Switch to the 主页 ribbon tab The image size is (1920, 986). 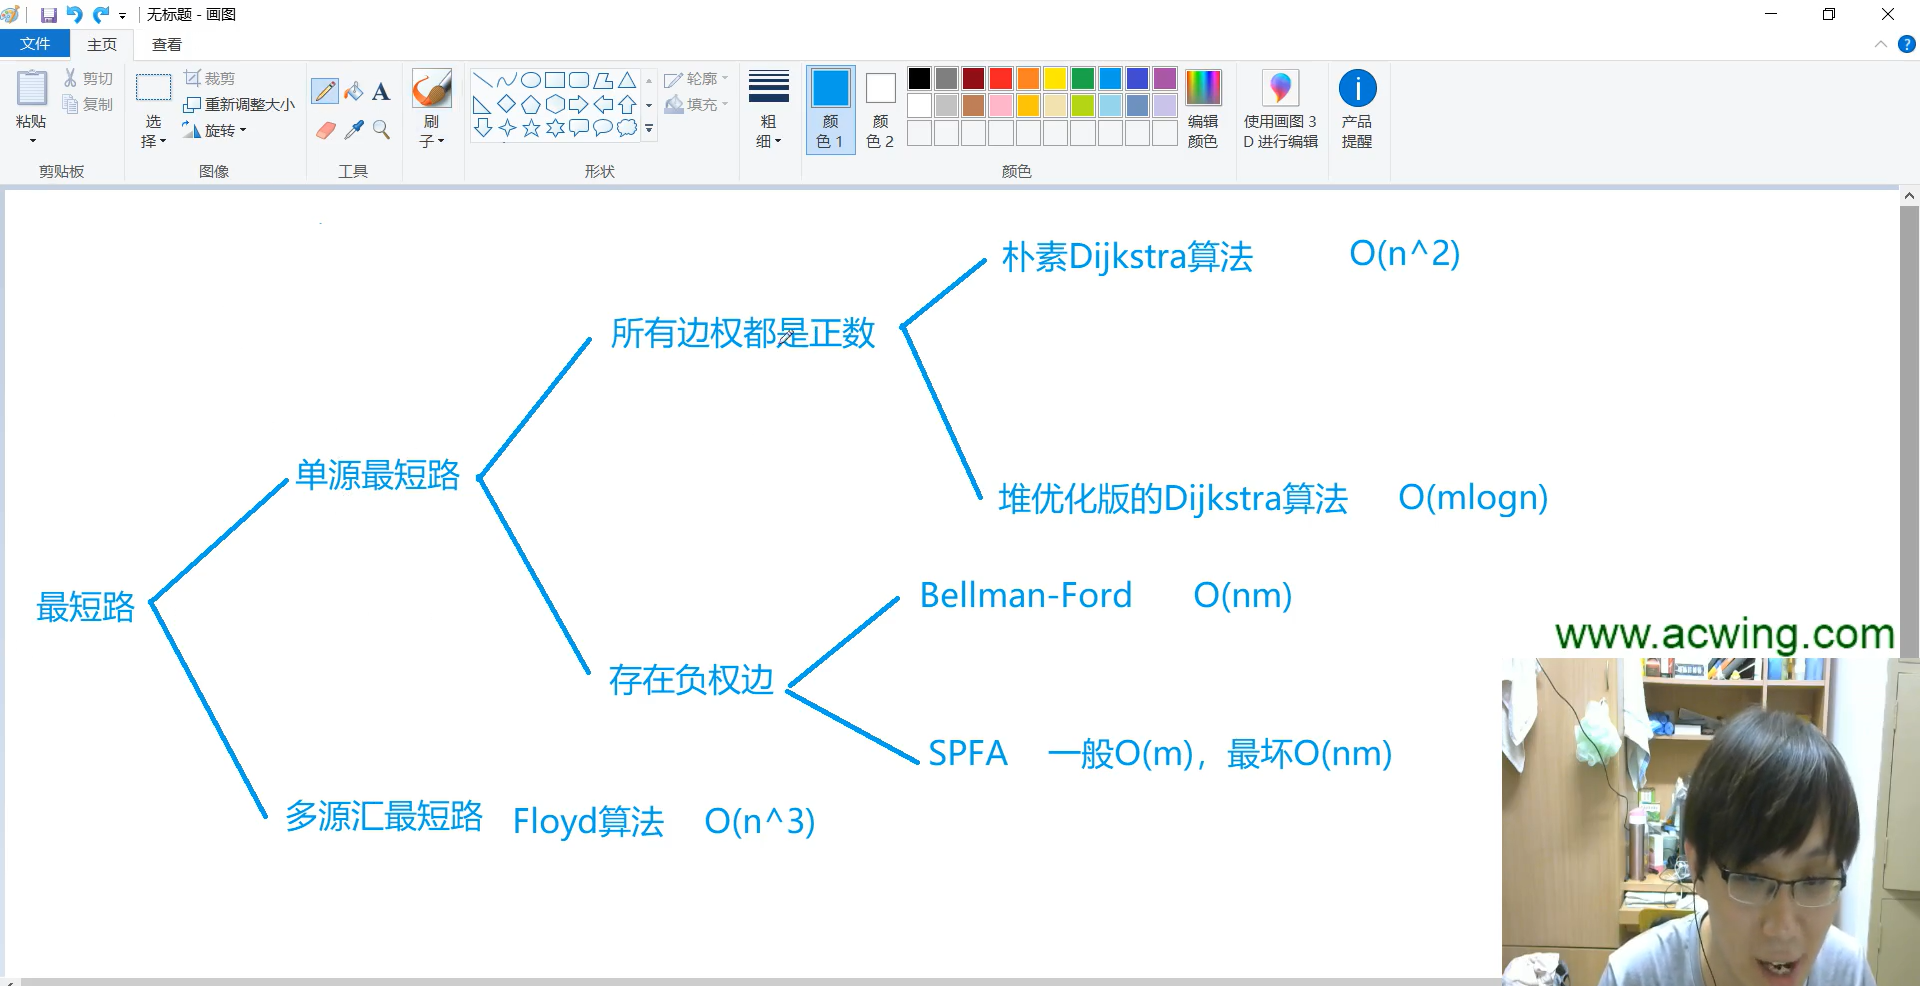click(102, 44)
